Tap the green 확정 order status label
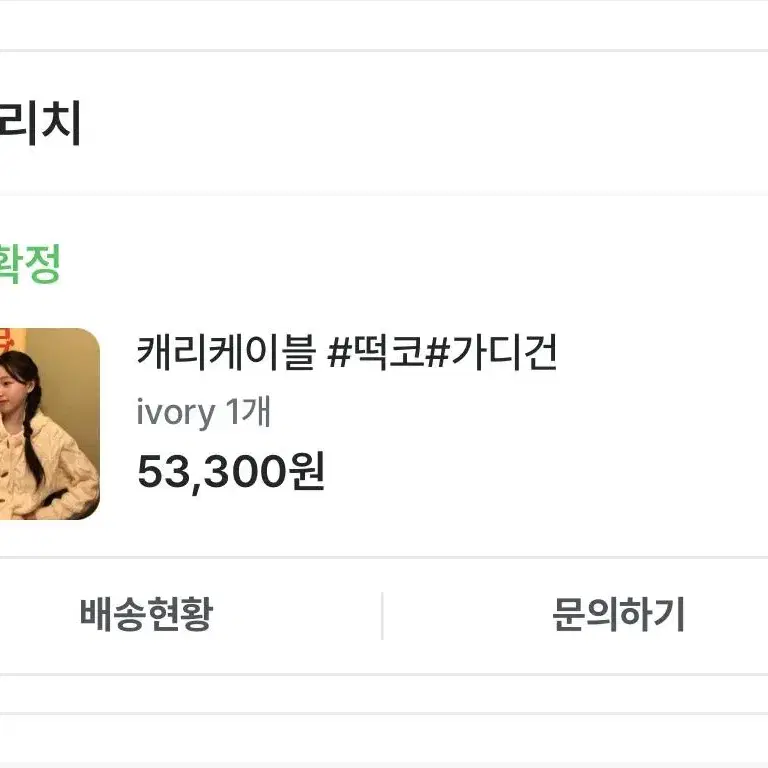 point(29,264)
